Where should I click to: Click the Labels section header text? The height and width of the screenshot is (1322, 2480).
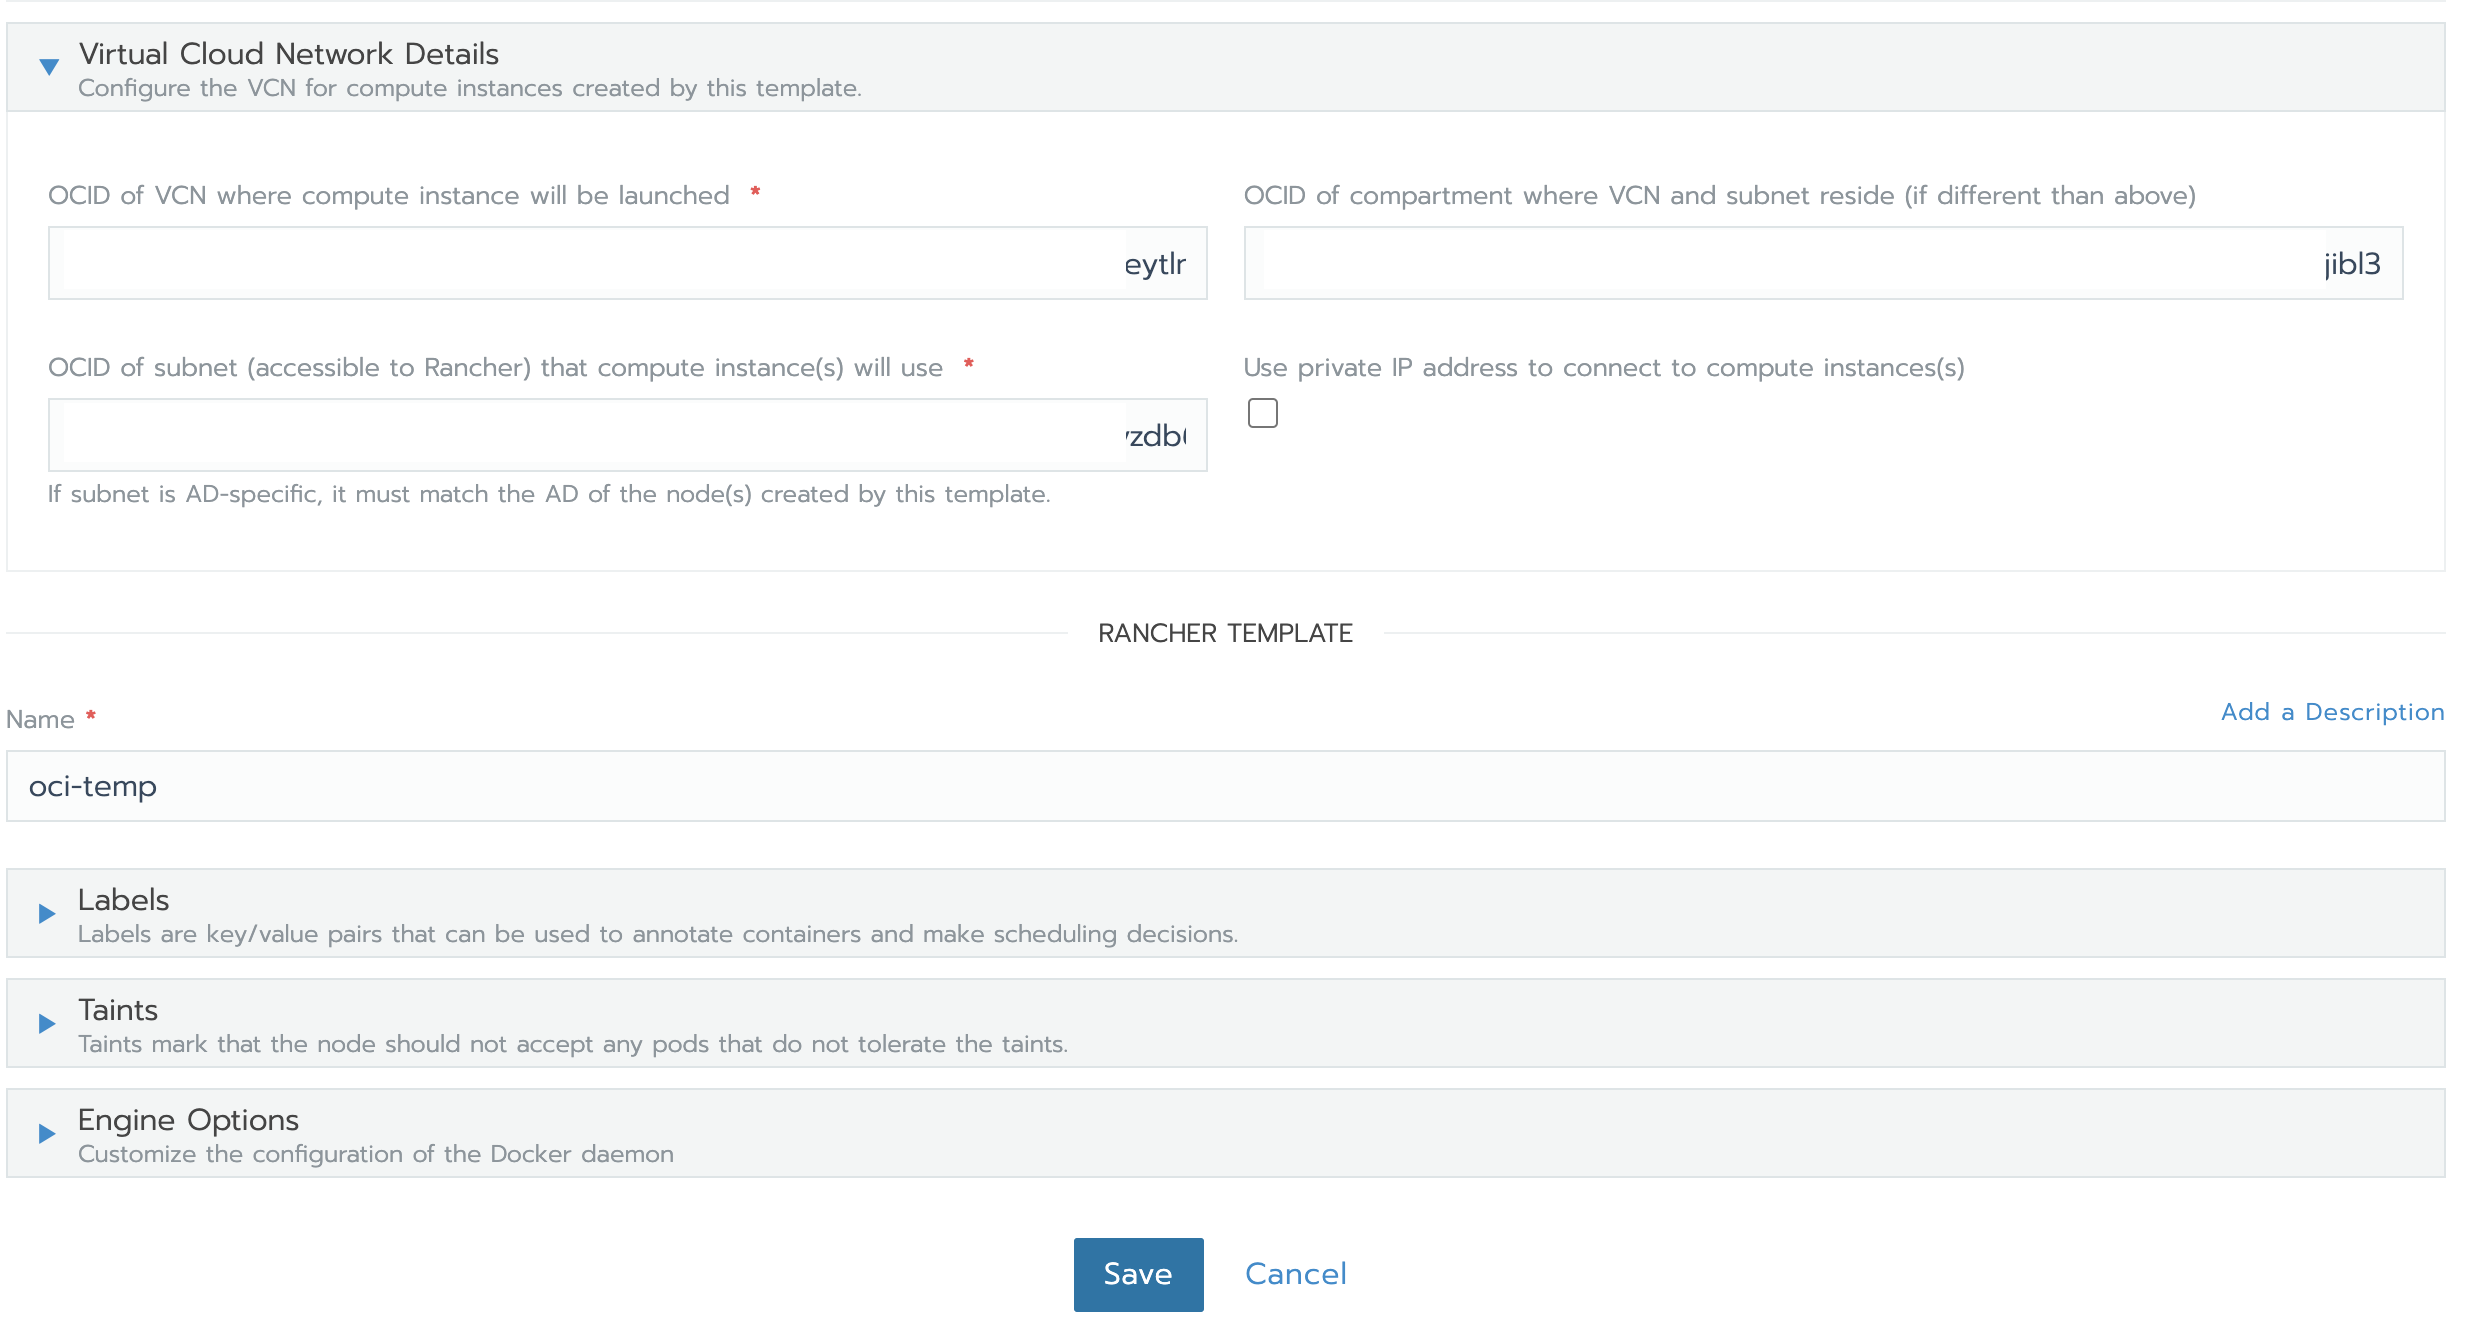[x=122, y=899]
